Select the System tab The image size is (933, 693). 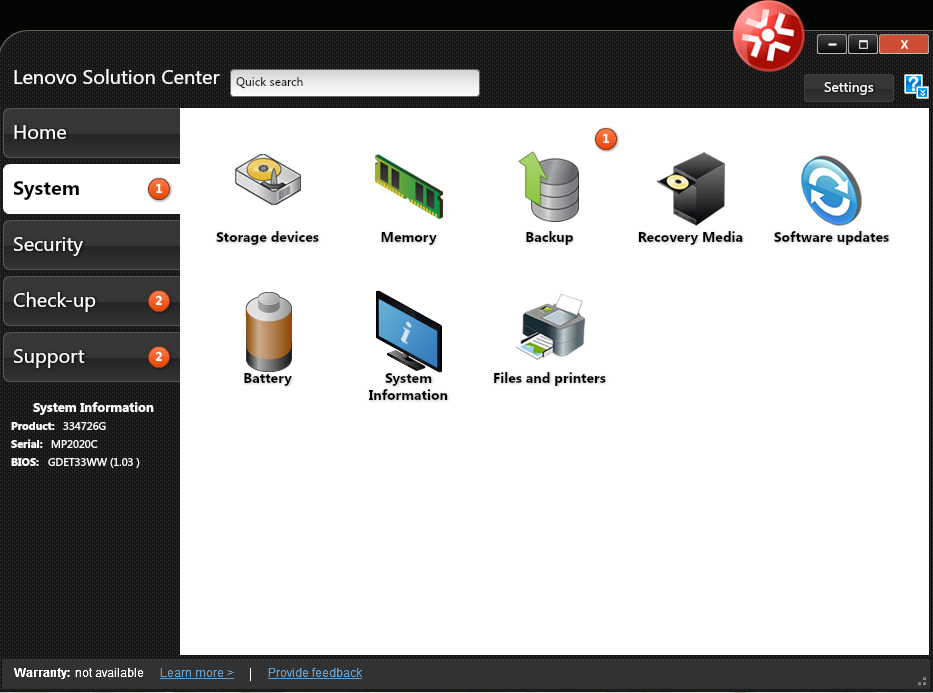92,189
